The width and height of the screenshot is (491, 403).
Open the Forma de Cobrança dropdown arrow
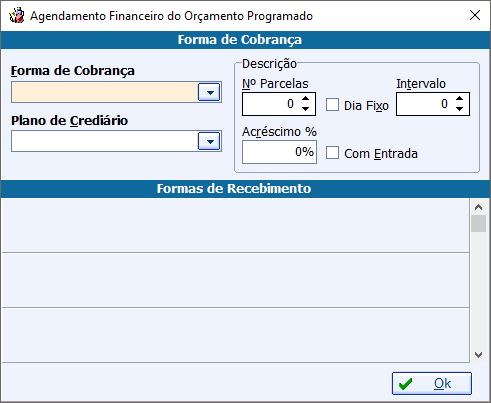click(x=209, y=92)
